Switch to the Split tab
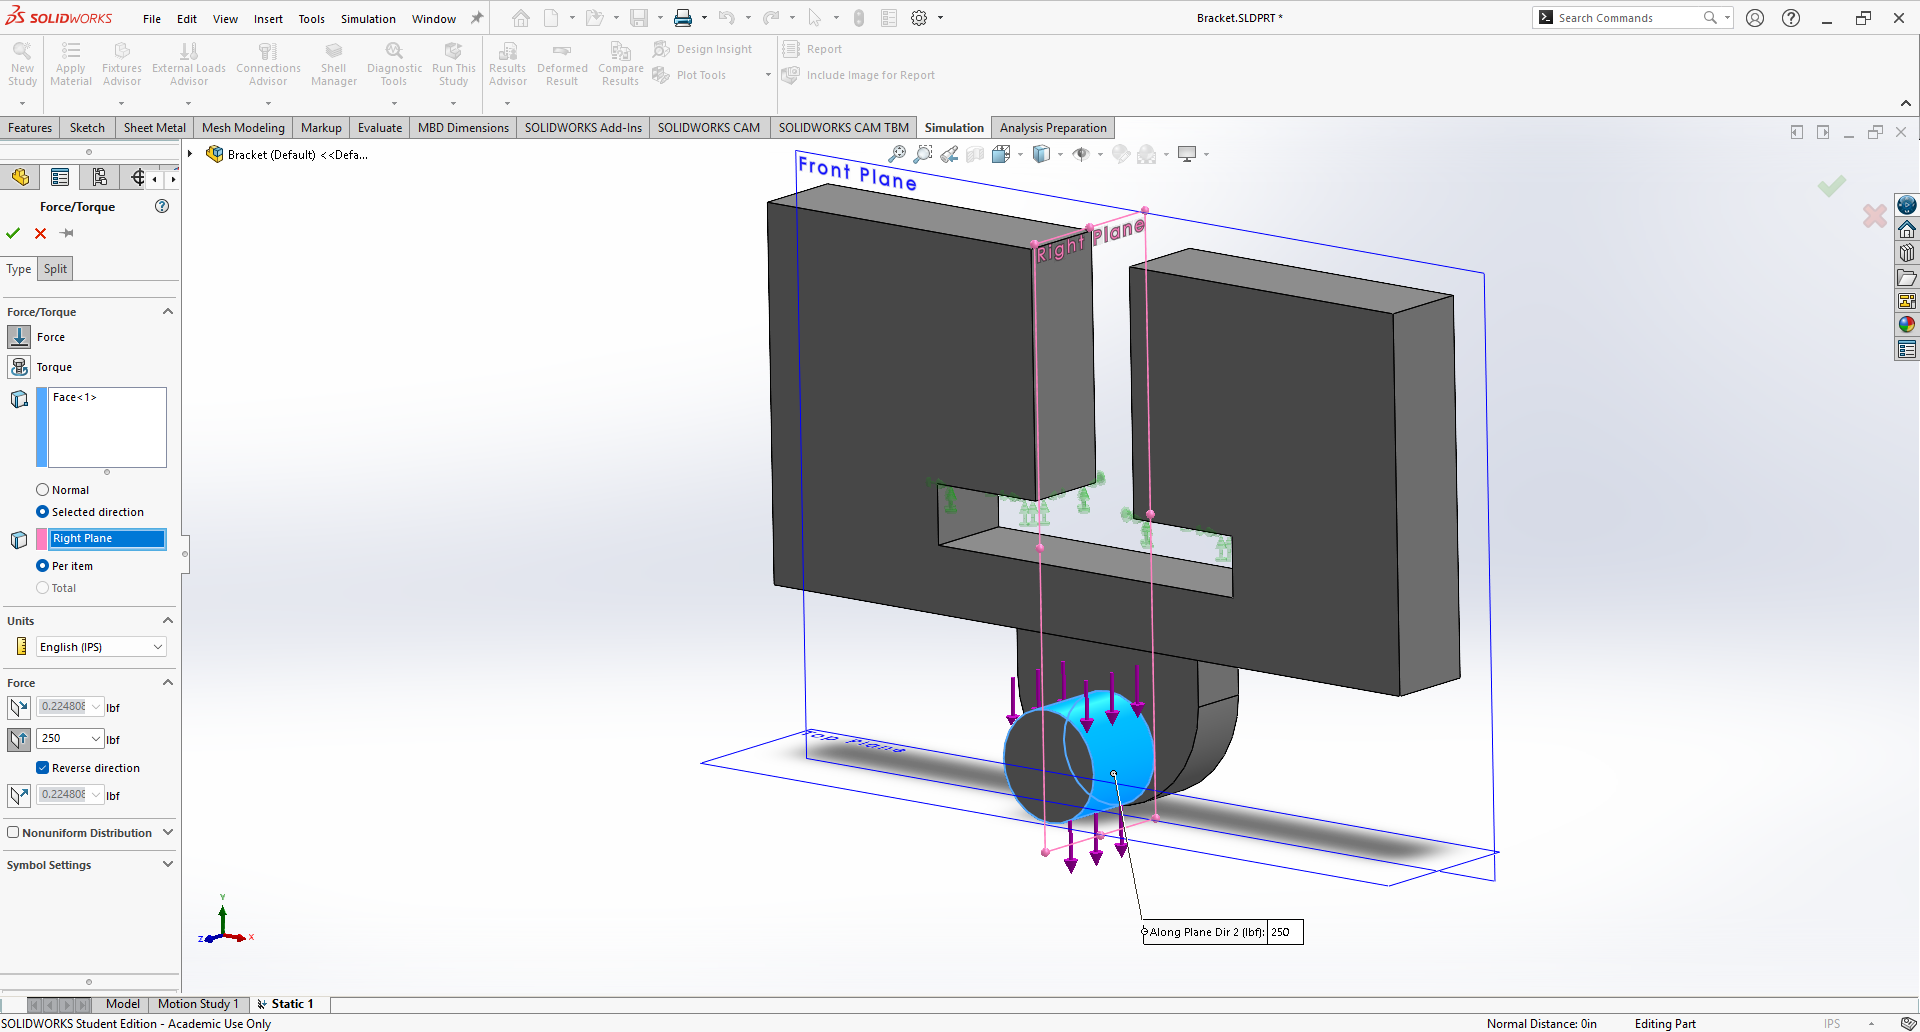 click(55, 269)
